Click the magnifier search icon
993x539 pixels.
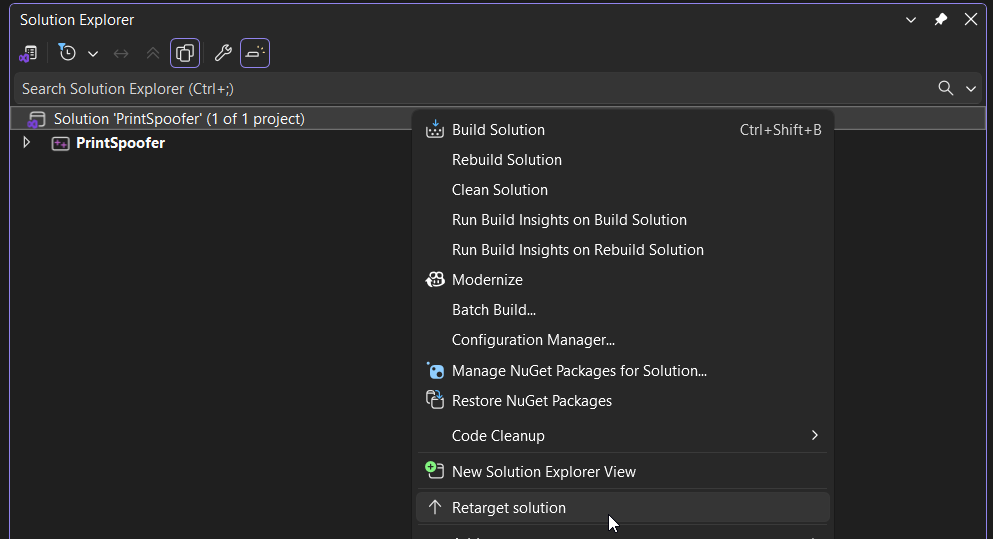click(946, 89)
